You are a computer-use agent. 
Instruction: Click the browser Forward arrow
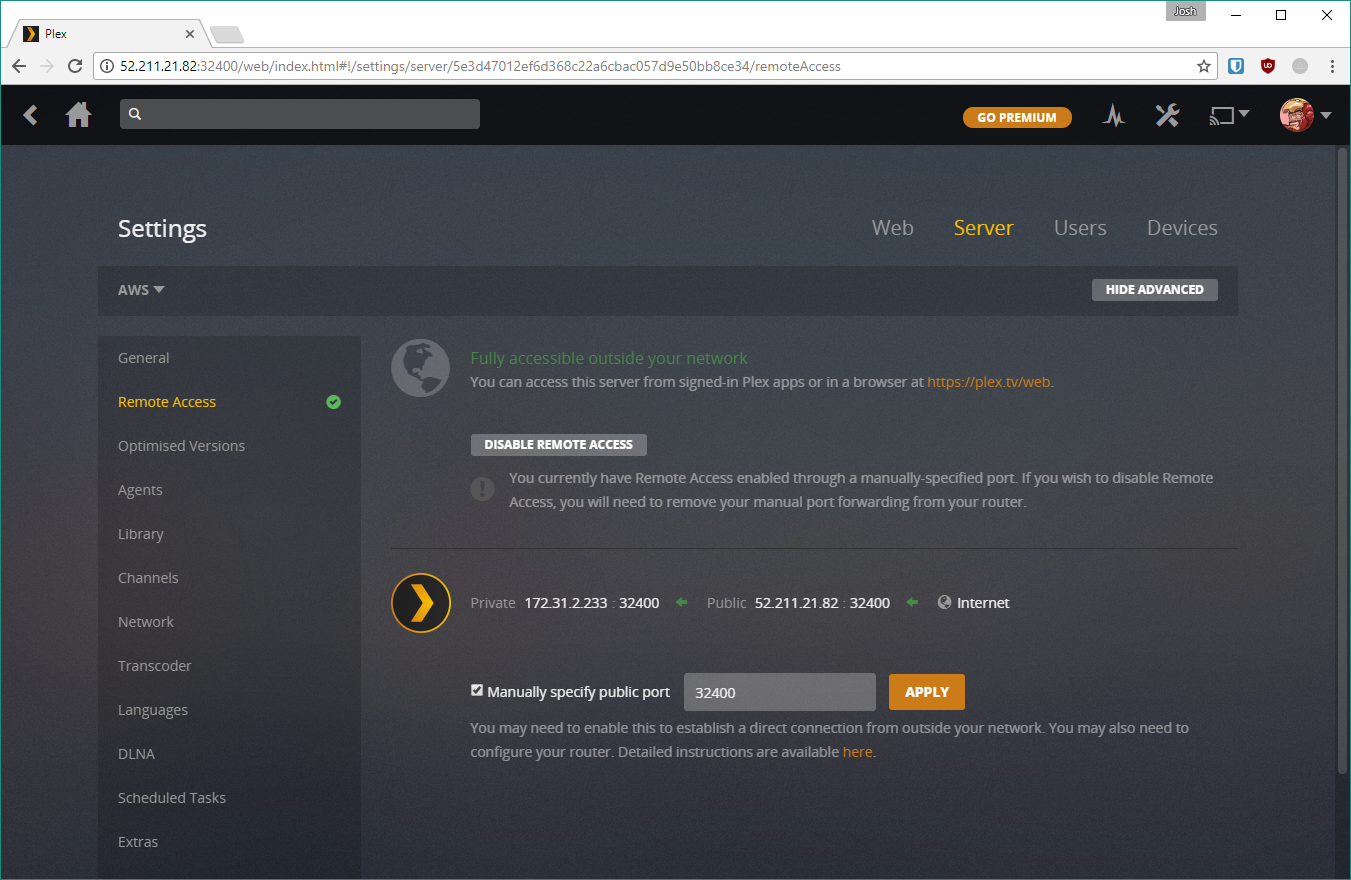point(47,66)
